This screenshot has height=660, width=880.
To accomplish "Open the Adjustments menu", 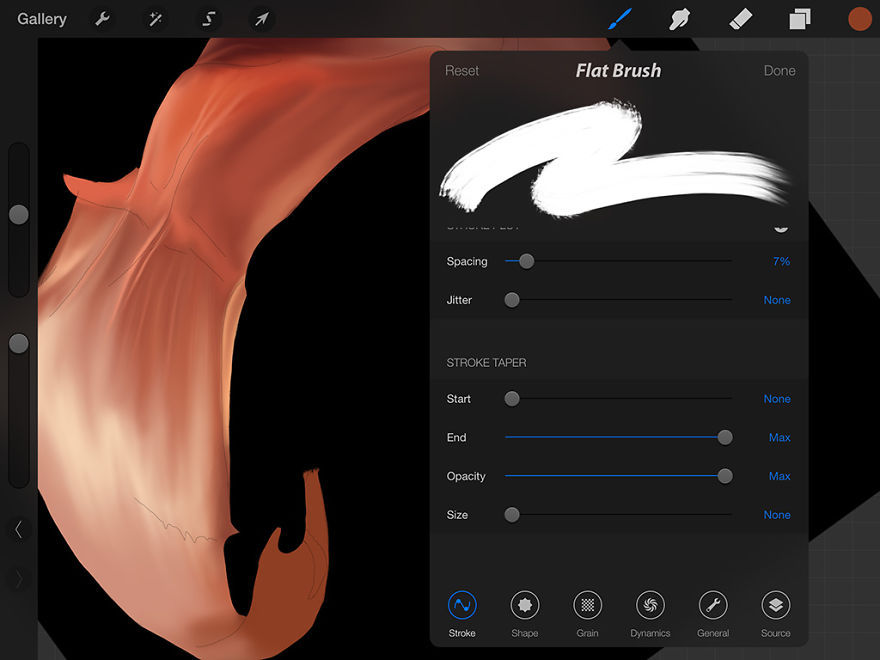I will [155, 18].
